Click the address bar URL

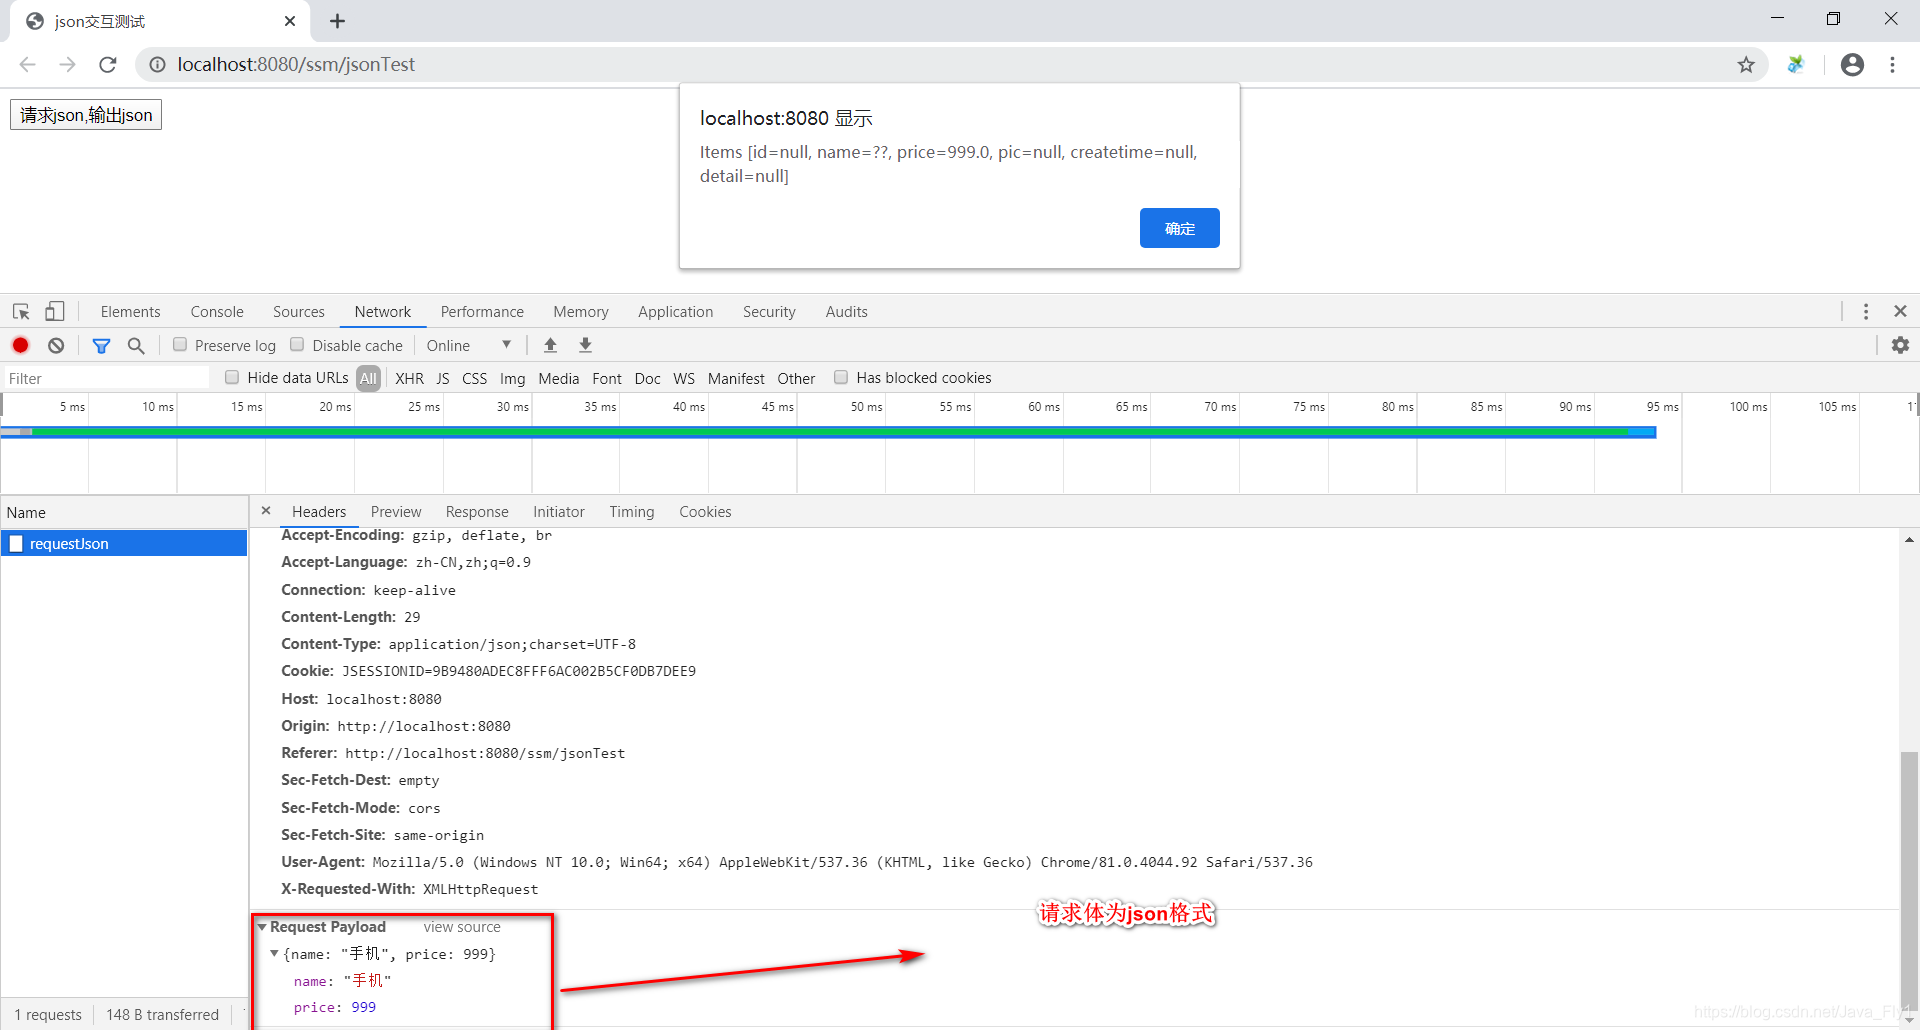(x=296, y=64)
